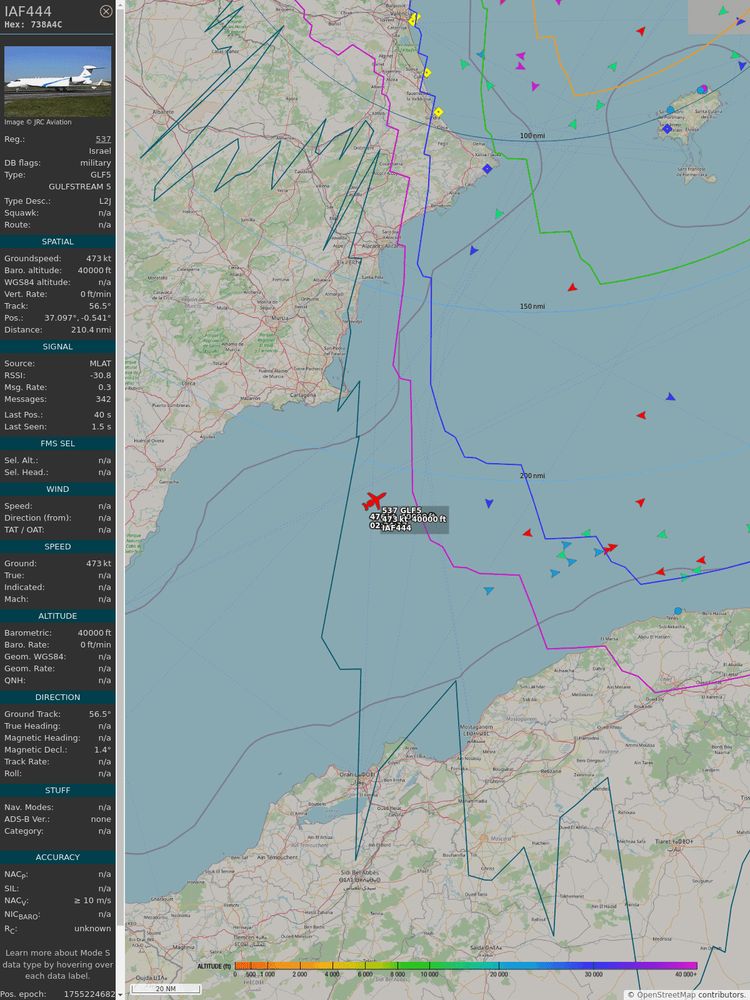Select the magenta-cyan circle marker at northern Ibiza
Image resolution: width=750 pixels, height=1000 pixels.
(x=702, y=89)
